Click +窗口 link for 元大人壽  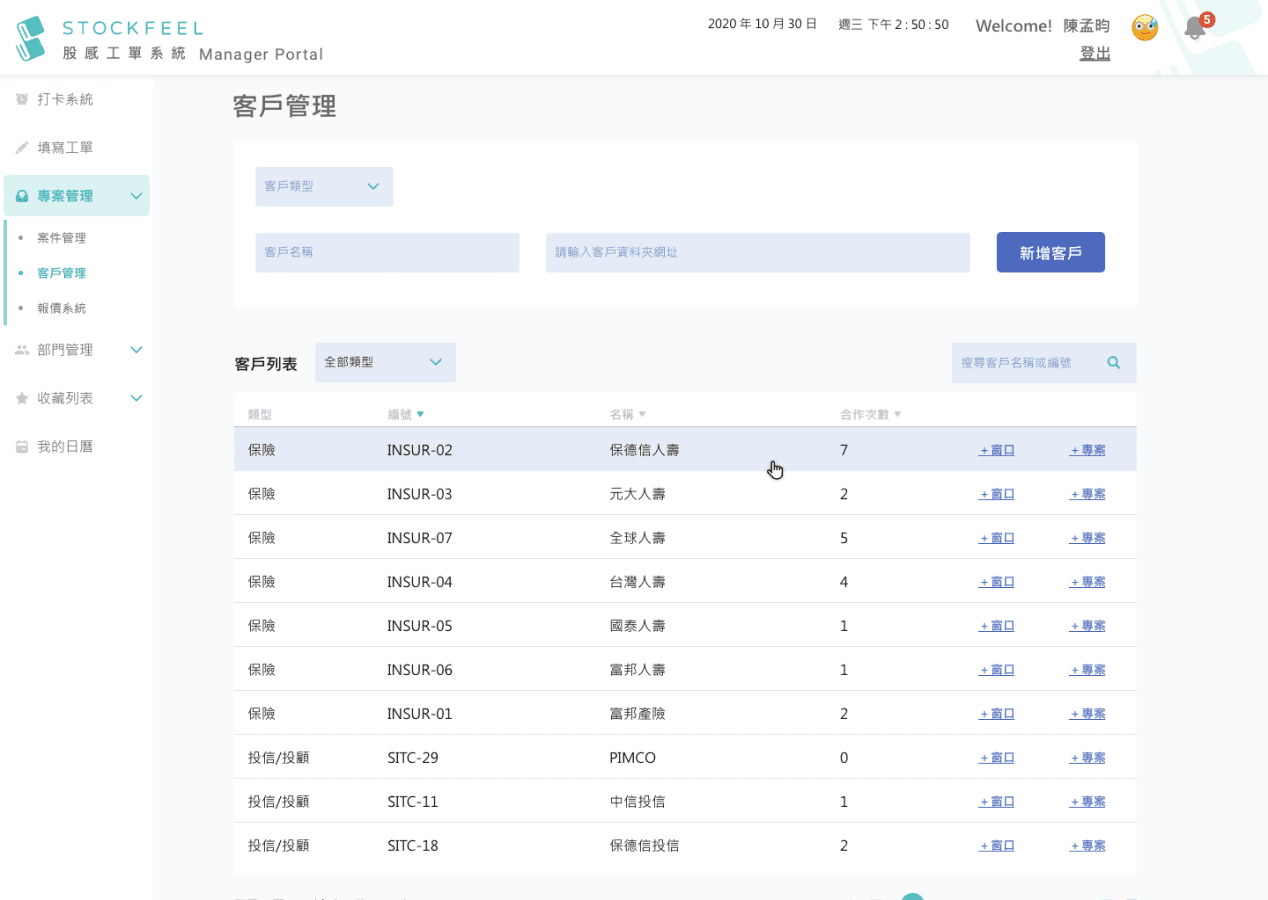(996, 494)
